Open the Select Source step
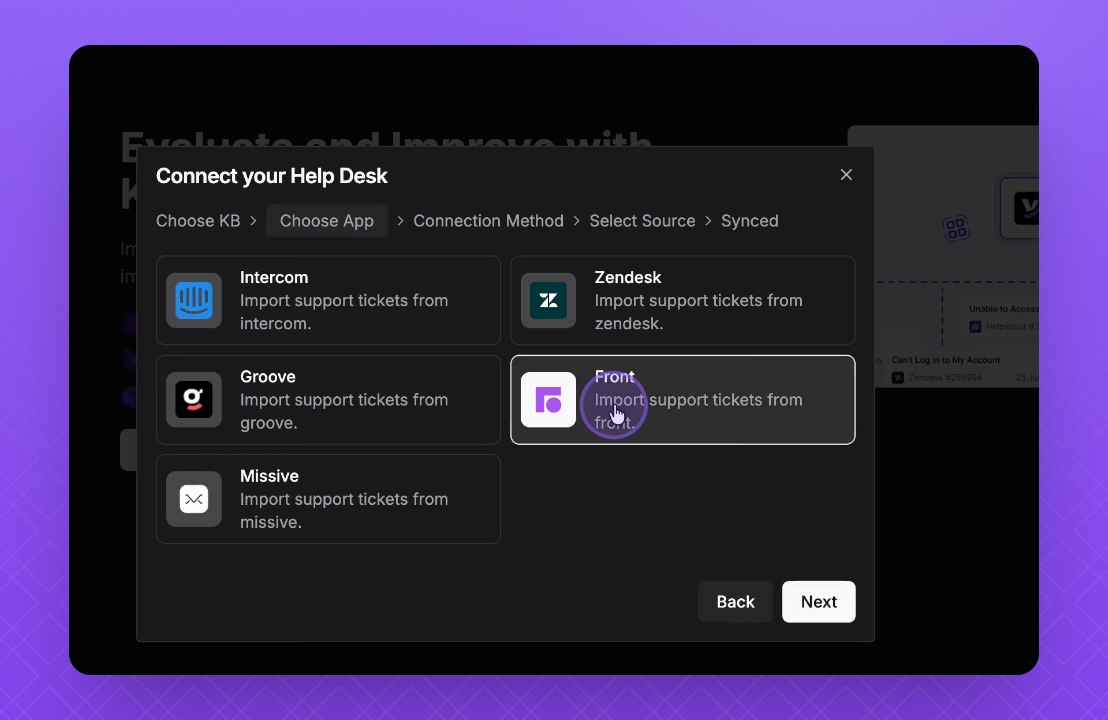The width and height of the screenshot is (1108, 720). coord(642,221)
